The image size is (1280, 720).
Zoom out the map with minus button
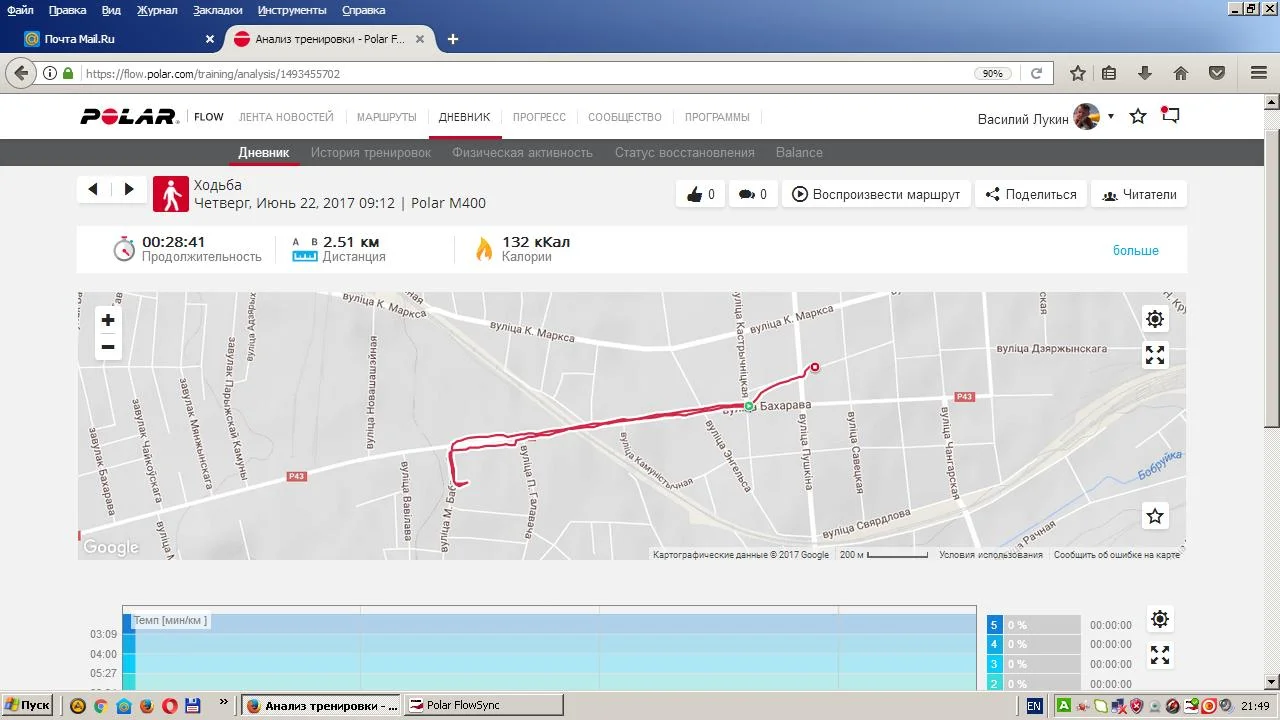[x=108, y=347]
